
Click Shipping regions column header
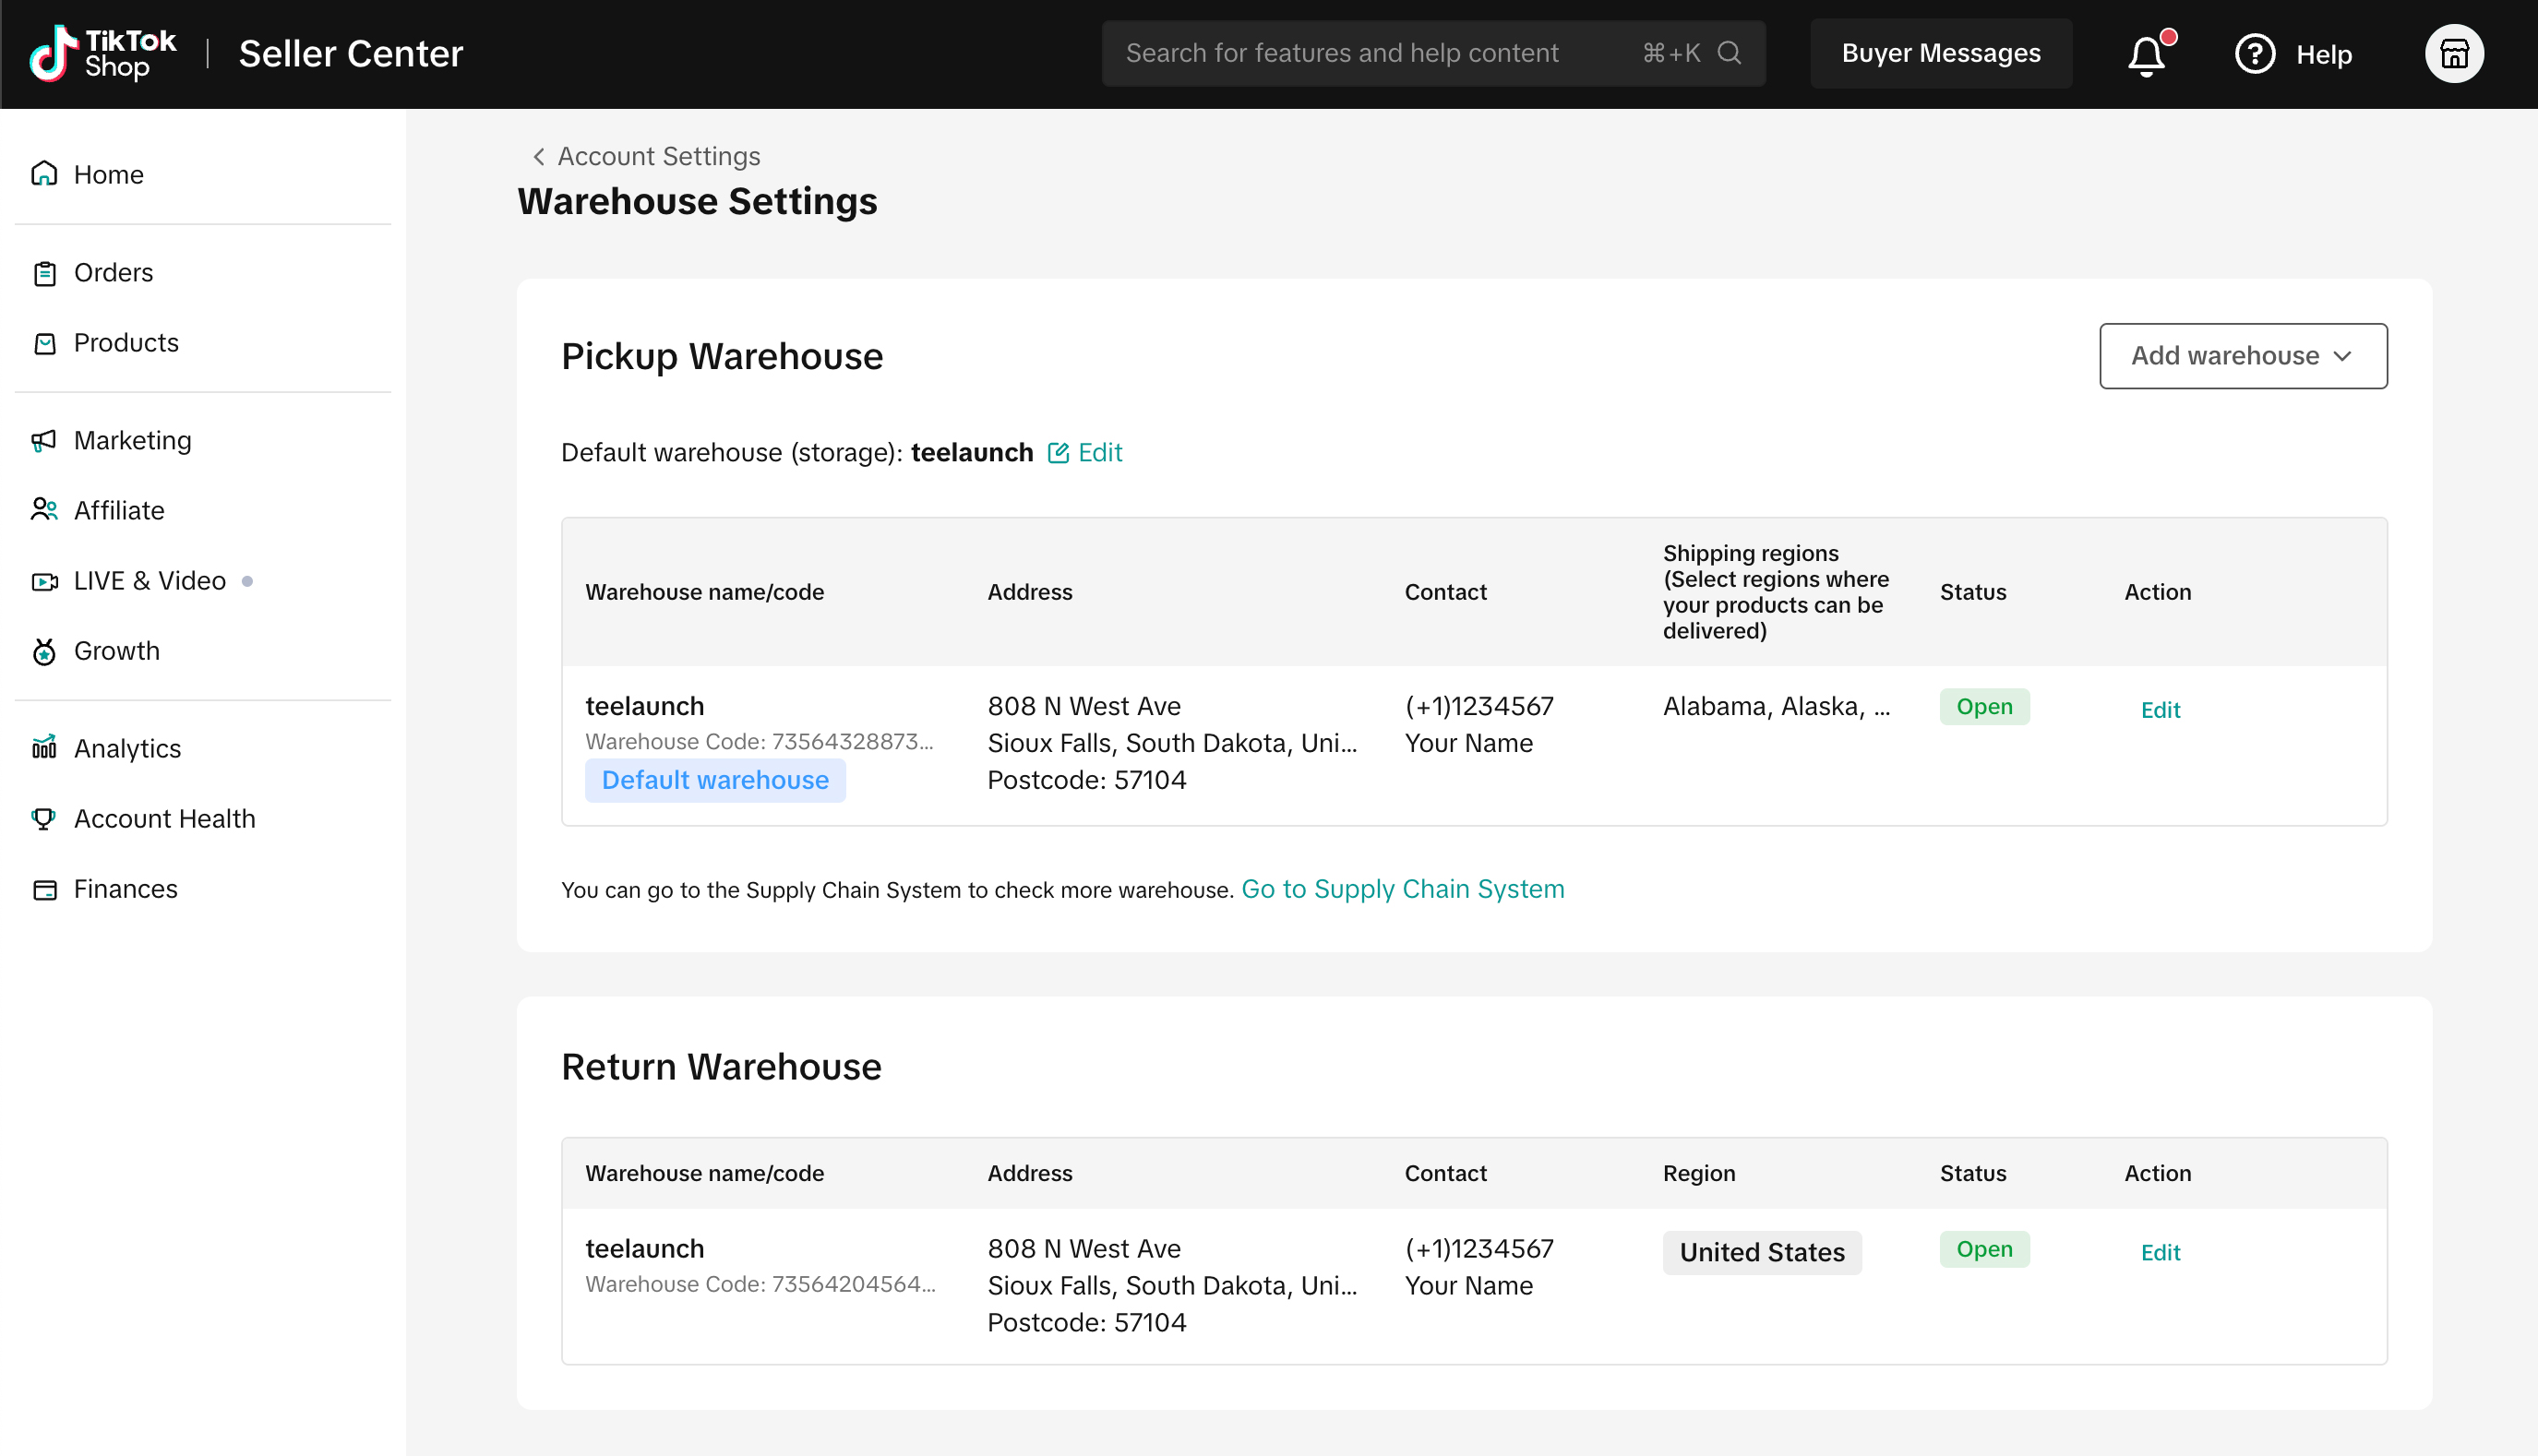coord(1776,592)
